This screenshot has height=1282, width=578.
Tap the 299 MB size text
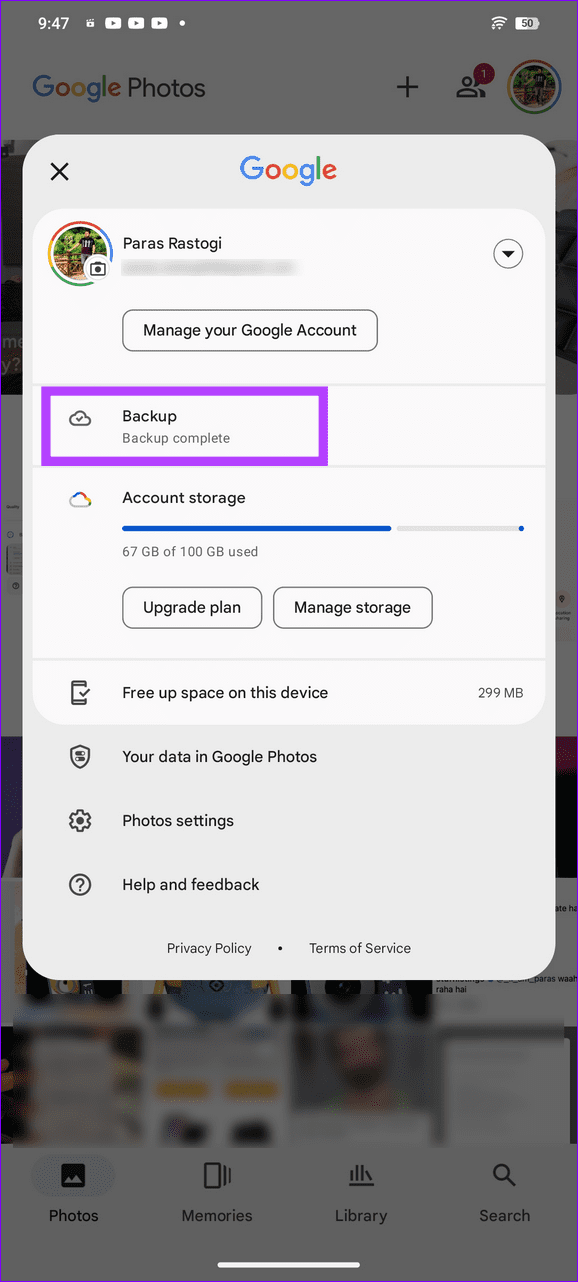[500, 692]
